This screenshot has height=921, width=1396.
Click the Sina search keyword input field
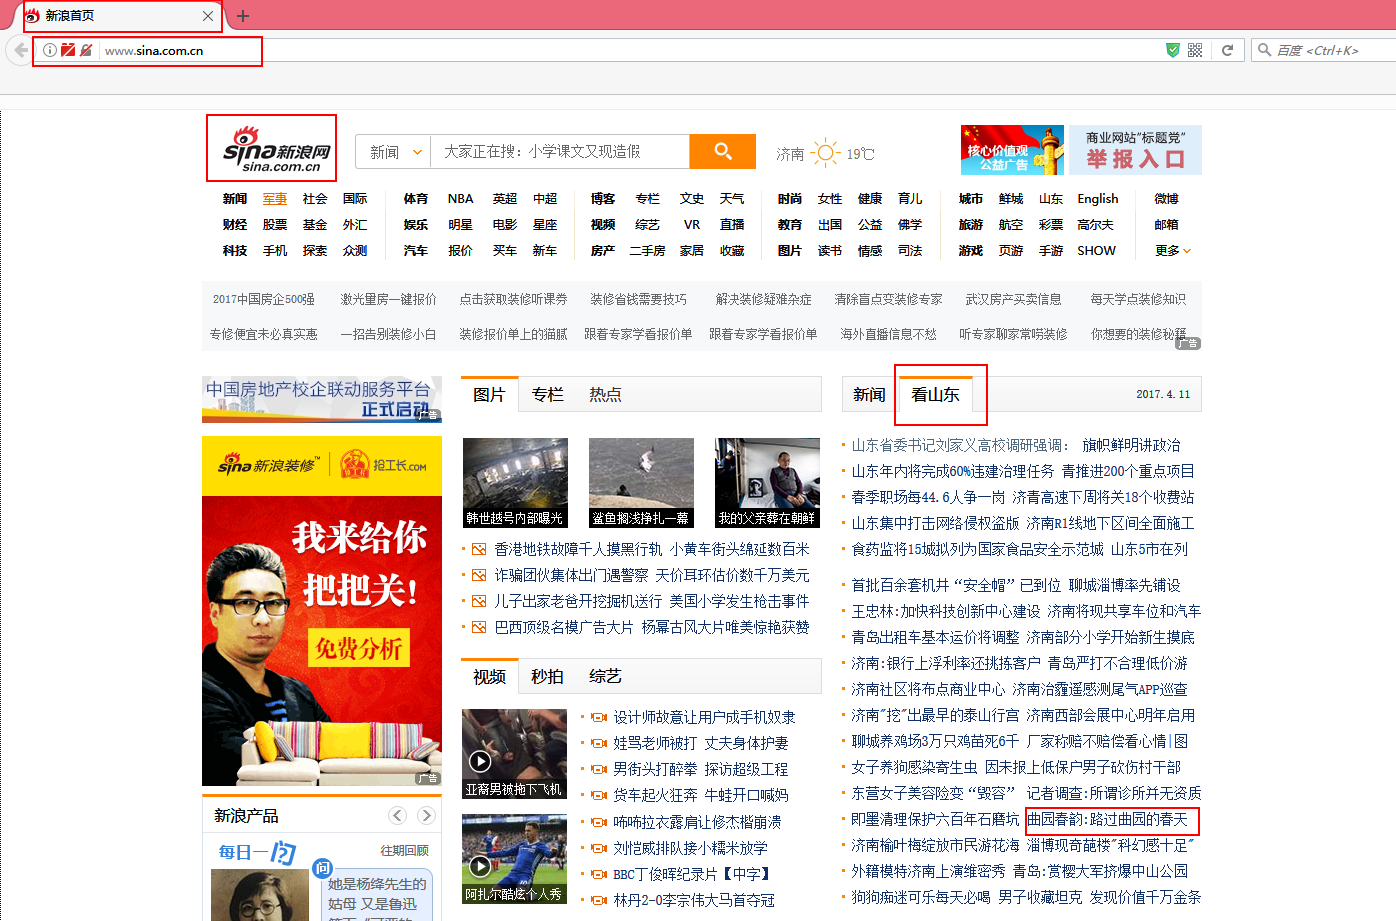click(x=560, y=152)
